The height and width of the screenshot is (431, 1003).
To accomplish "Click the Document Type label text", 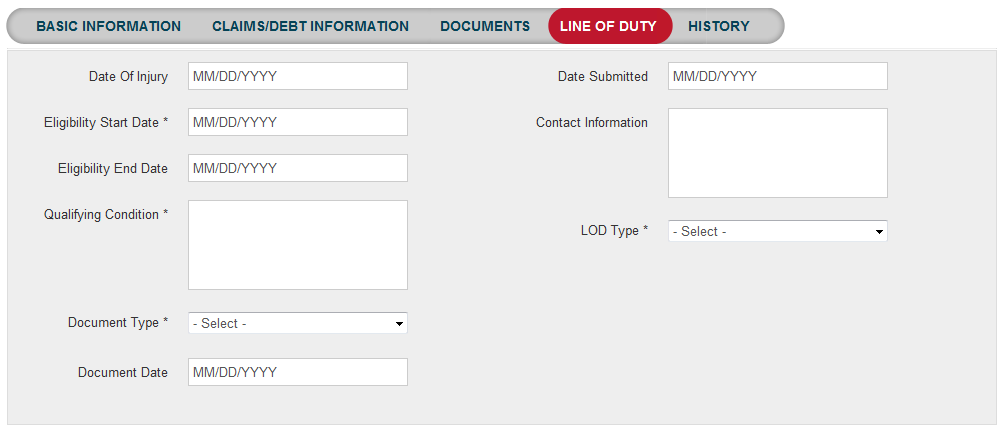I will 113,322.
